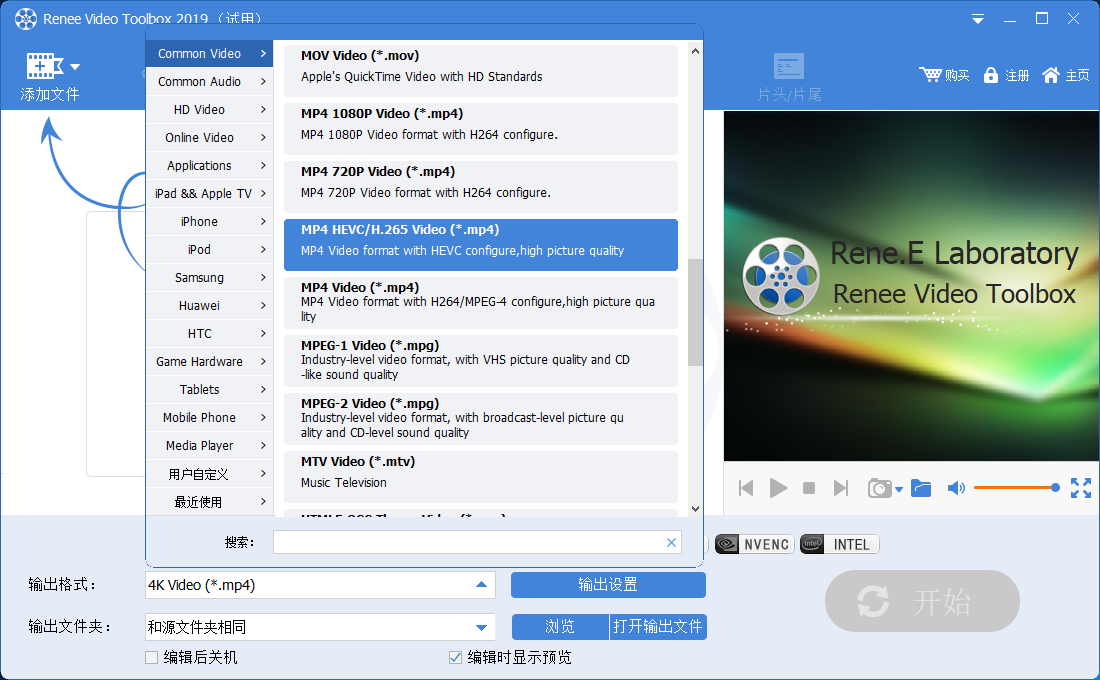The image size is (1100, 680).
Task: Select the Common Video category
Action: (x=209, y=53)
